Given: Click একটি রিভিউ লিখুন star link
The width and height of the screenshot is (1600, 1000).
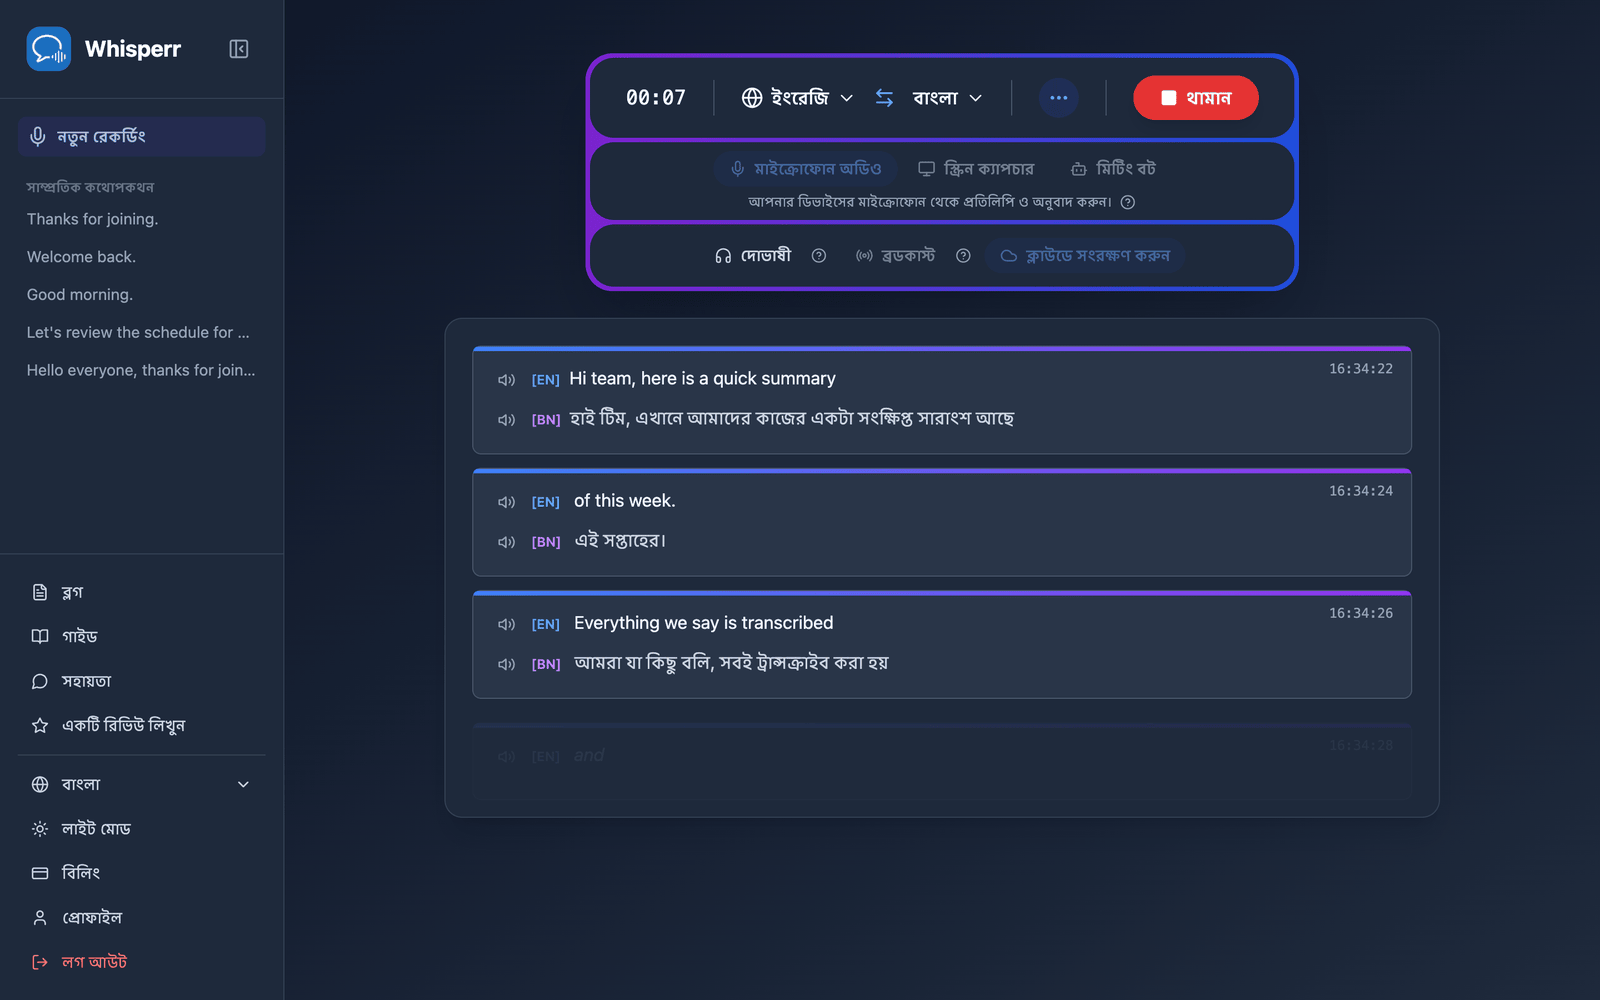Looking at the screenshot, I should [x=141, y=725].
